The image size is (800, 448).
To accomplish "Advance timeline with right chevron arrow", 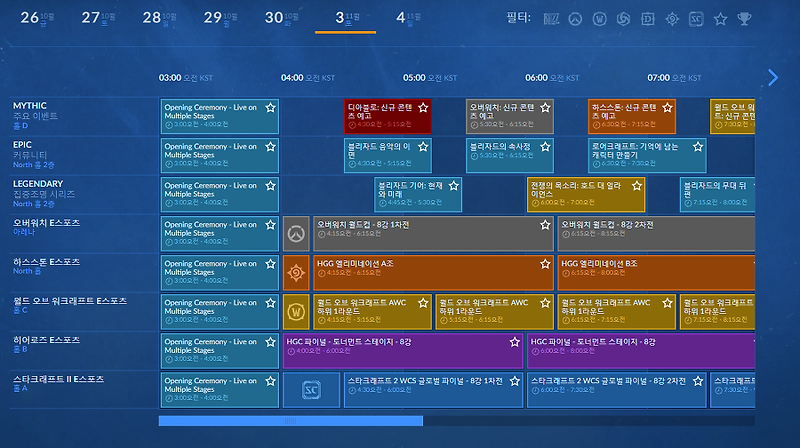I will (x=773, y=78).
